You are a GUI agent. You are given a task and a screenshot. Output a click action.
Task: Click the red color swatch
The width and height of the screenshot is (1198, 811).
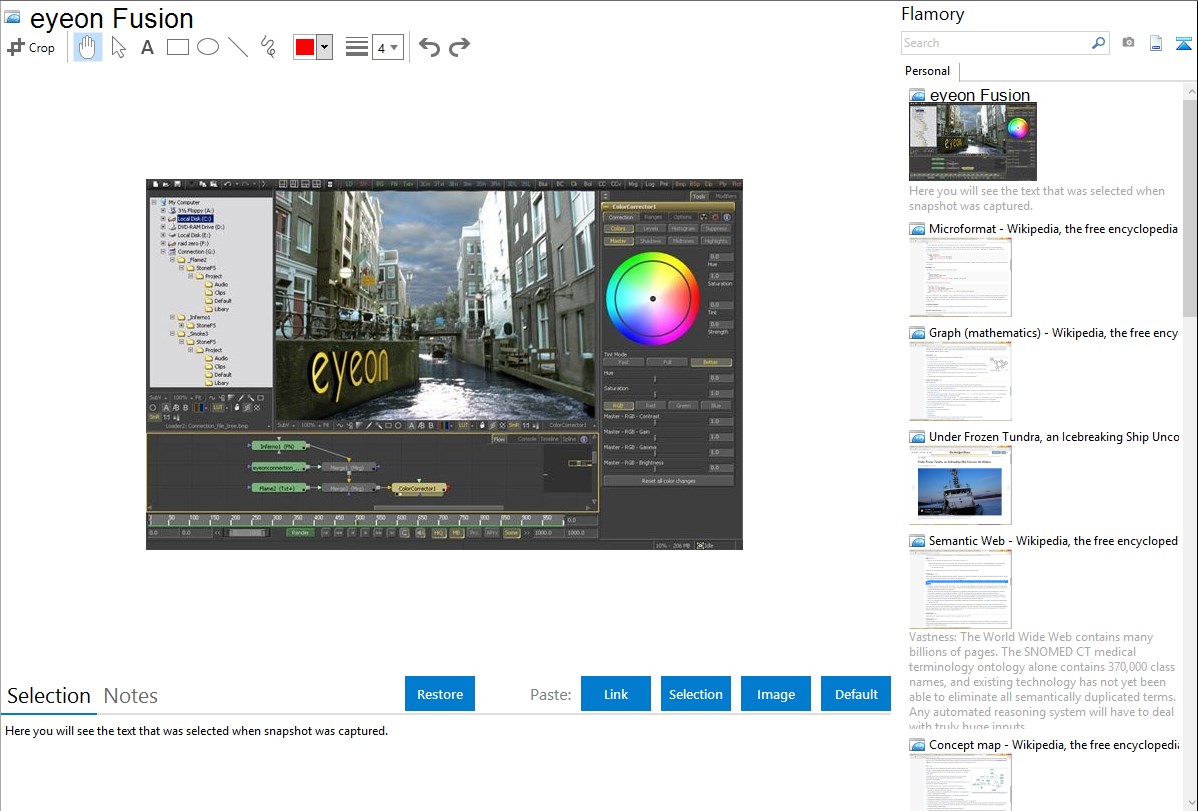pyautogui.click(x=305, y=47)
